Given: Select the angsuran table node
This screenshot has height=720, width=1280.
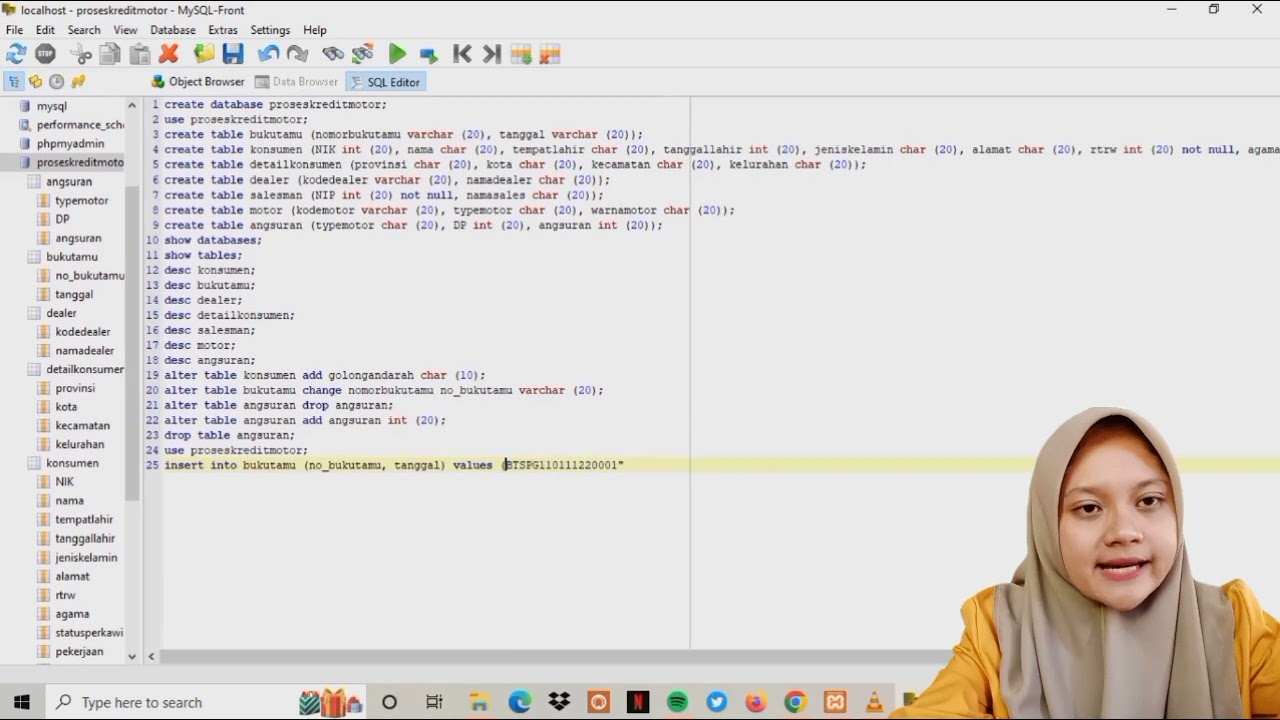Looking at the screenshot, I should (69, 182).
